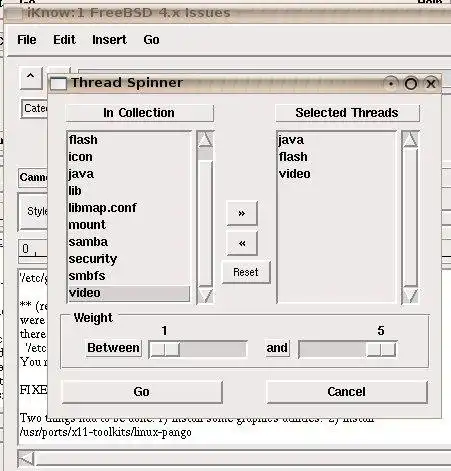Select flash in In Collection list
451x471 pixels.
129,140
